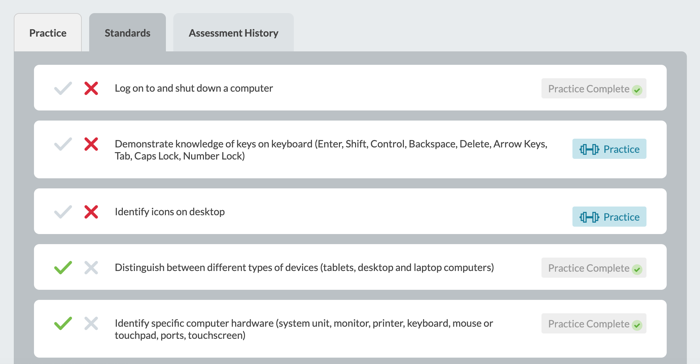
Task: Click grey X for computer hardware standard
Action: click(91, 323)
